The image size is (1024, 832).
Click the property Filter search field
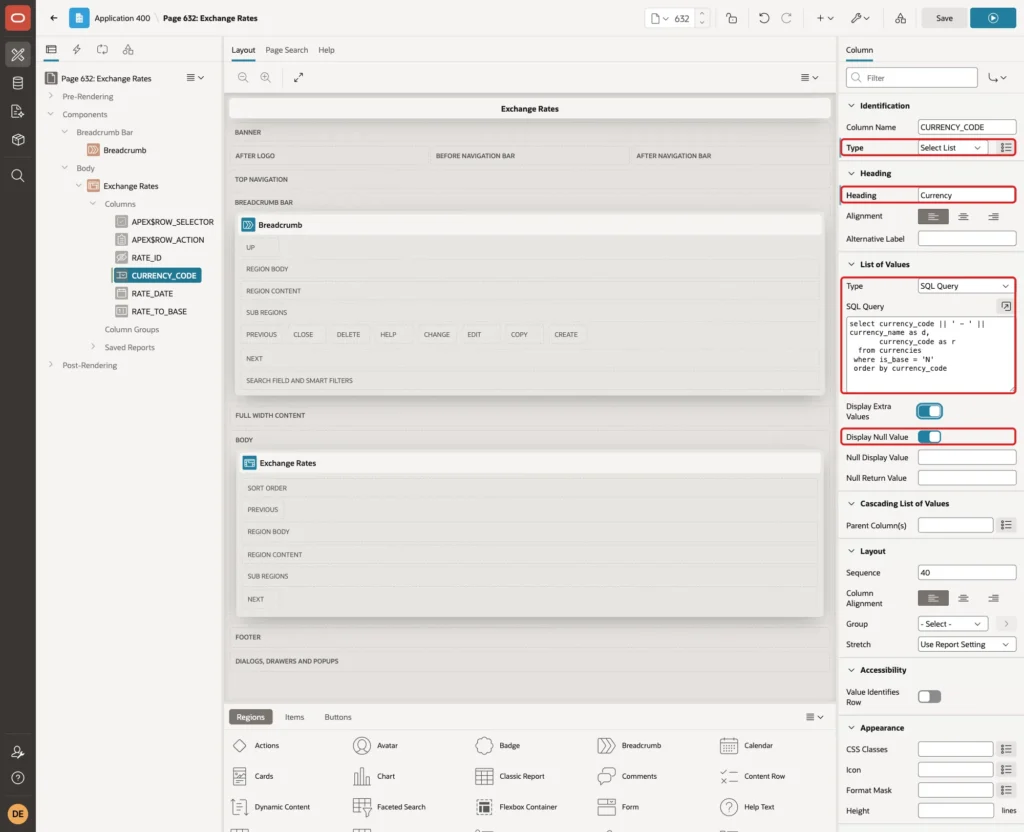point(912,78)
